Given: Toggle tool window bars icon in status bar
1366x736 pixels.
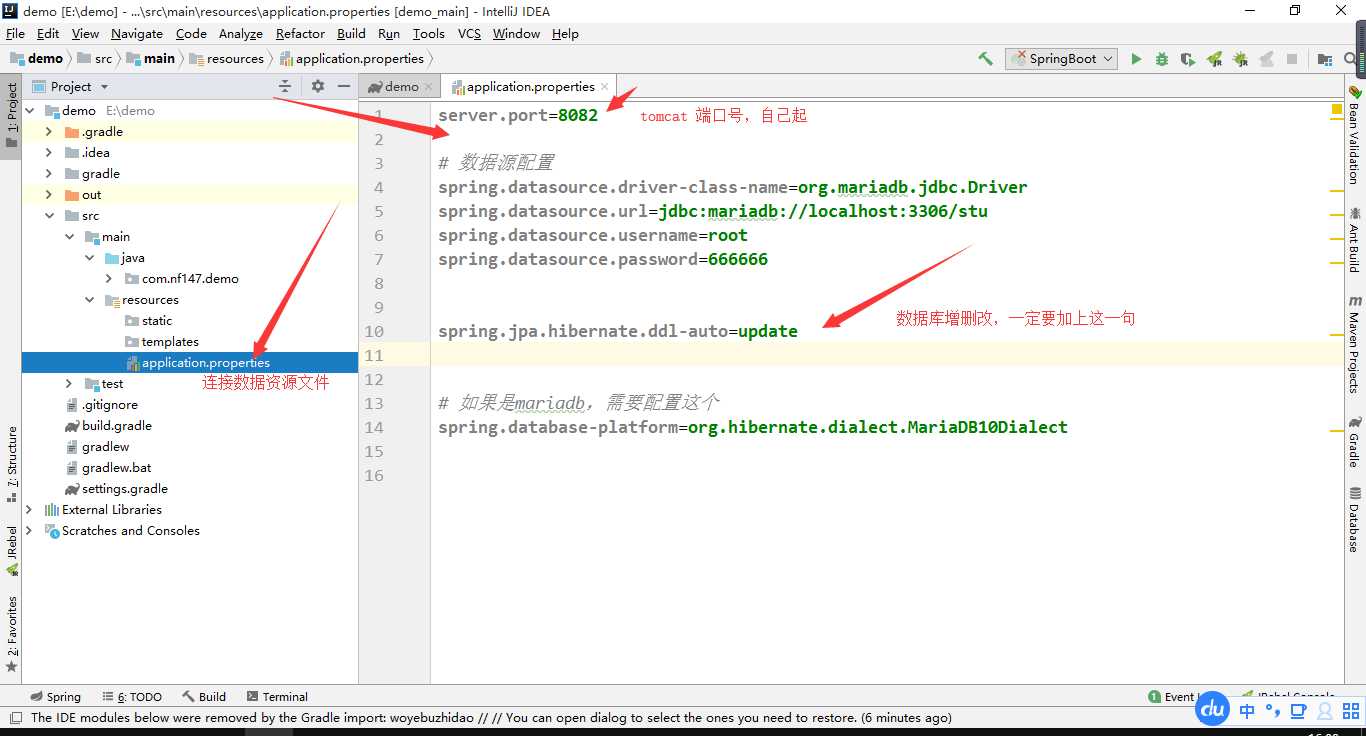Looking at the screenshot, I should point(15,717).
